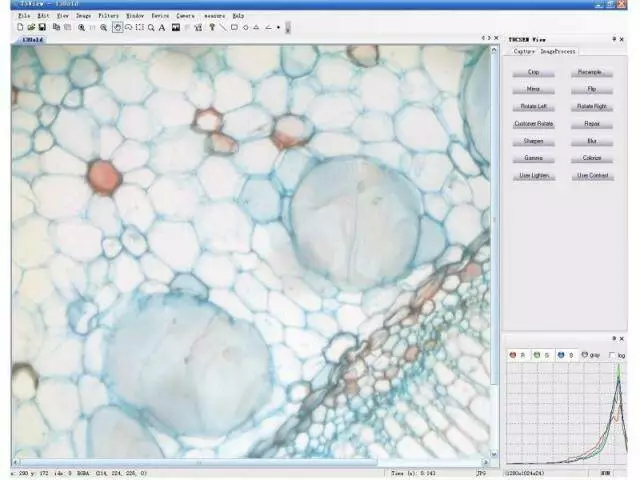Choose the line measurement tool
640x480 pixels.
(x=223, y=27)
